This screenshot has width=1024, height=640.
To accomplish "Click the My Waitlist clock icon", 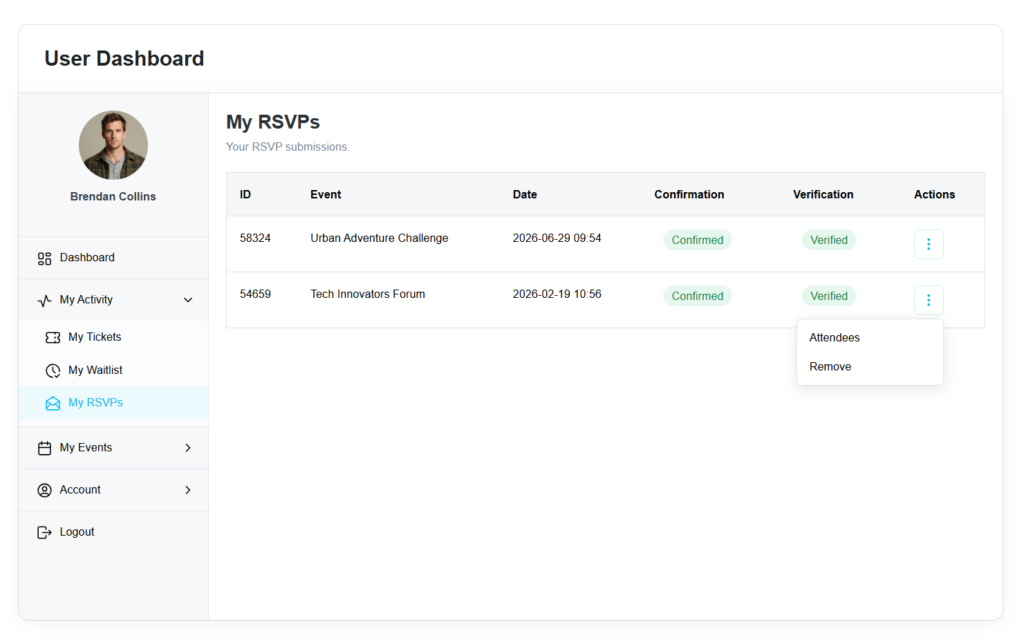I will coord(53,371).
